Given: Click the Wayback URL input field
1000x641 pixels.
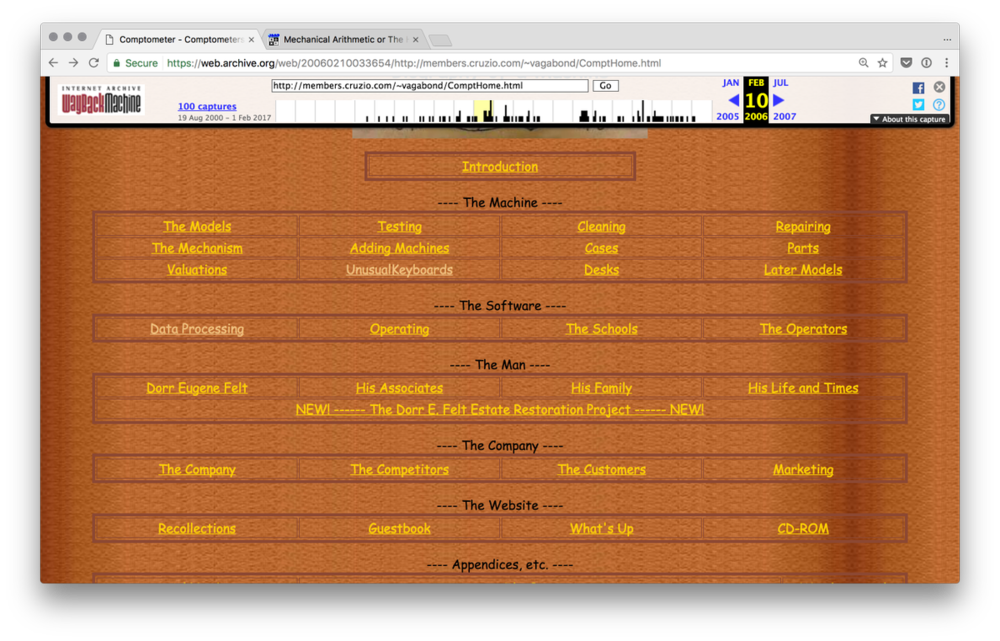Looking at the screenshot, I should pyautogui.click(x=430, y=85).
